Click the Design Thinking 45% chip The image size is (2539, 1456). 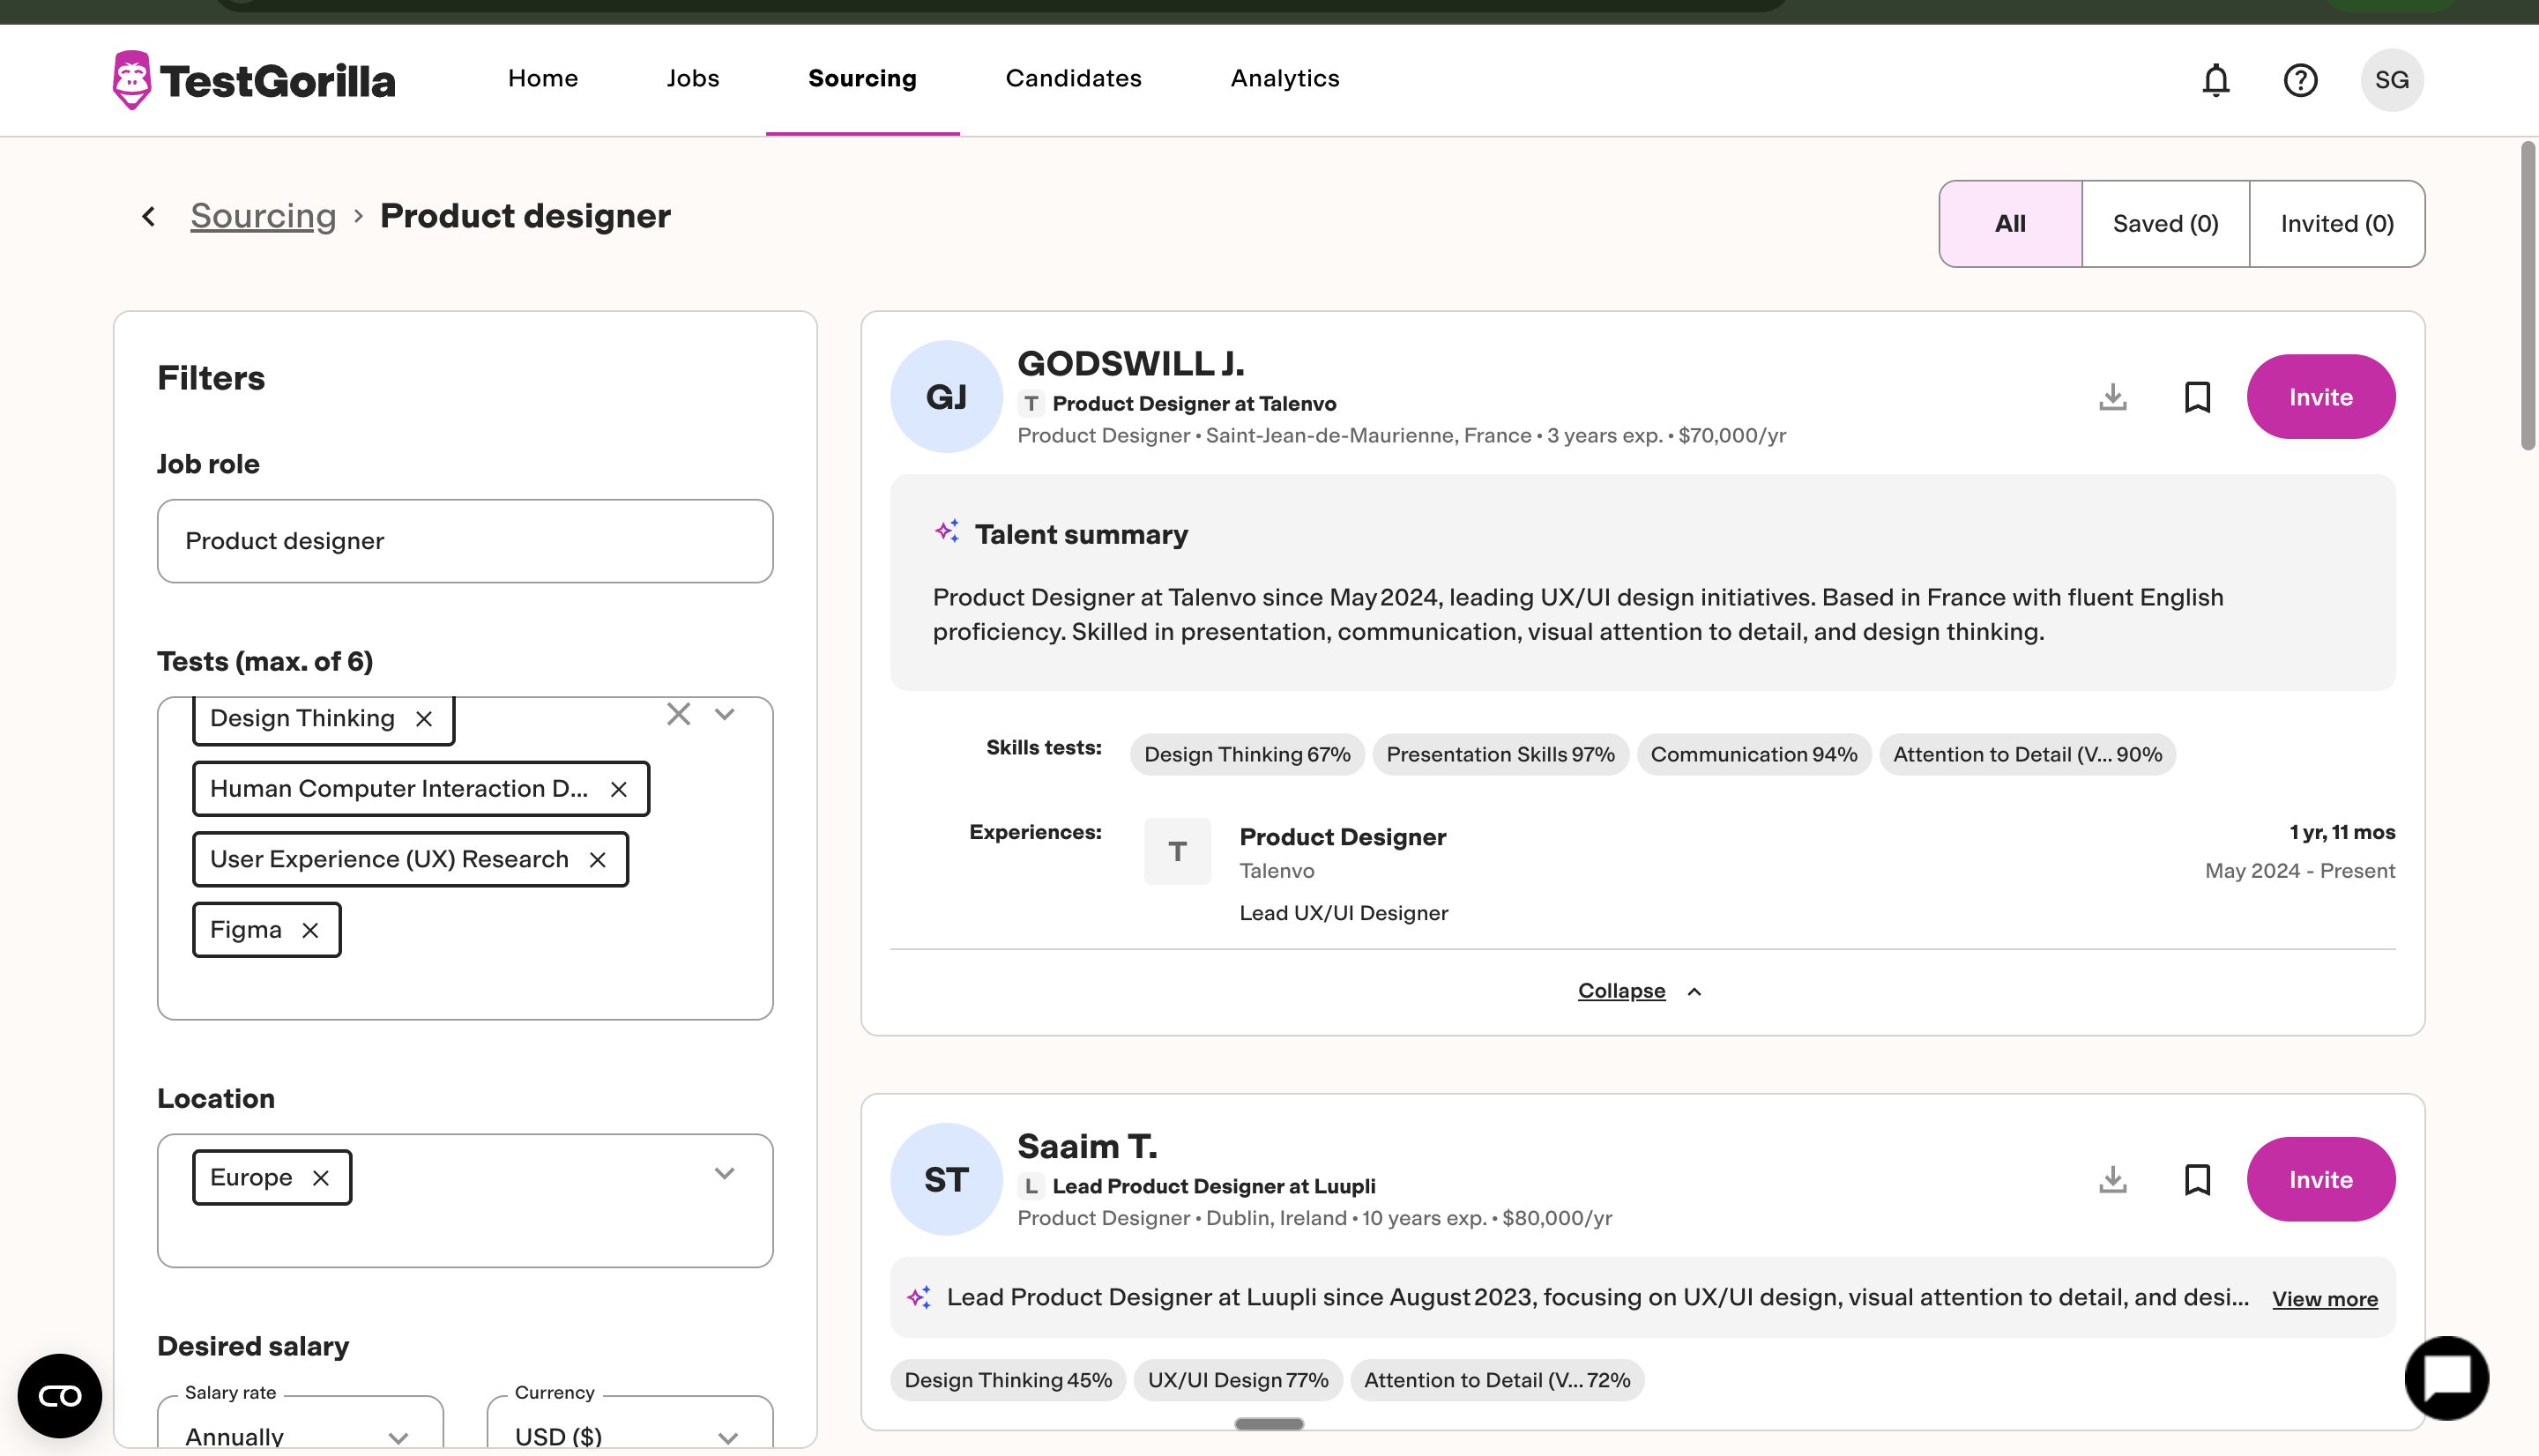1008,1380
